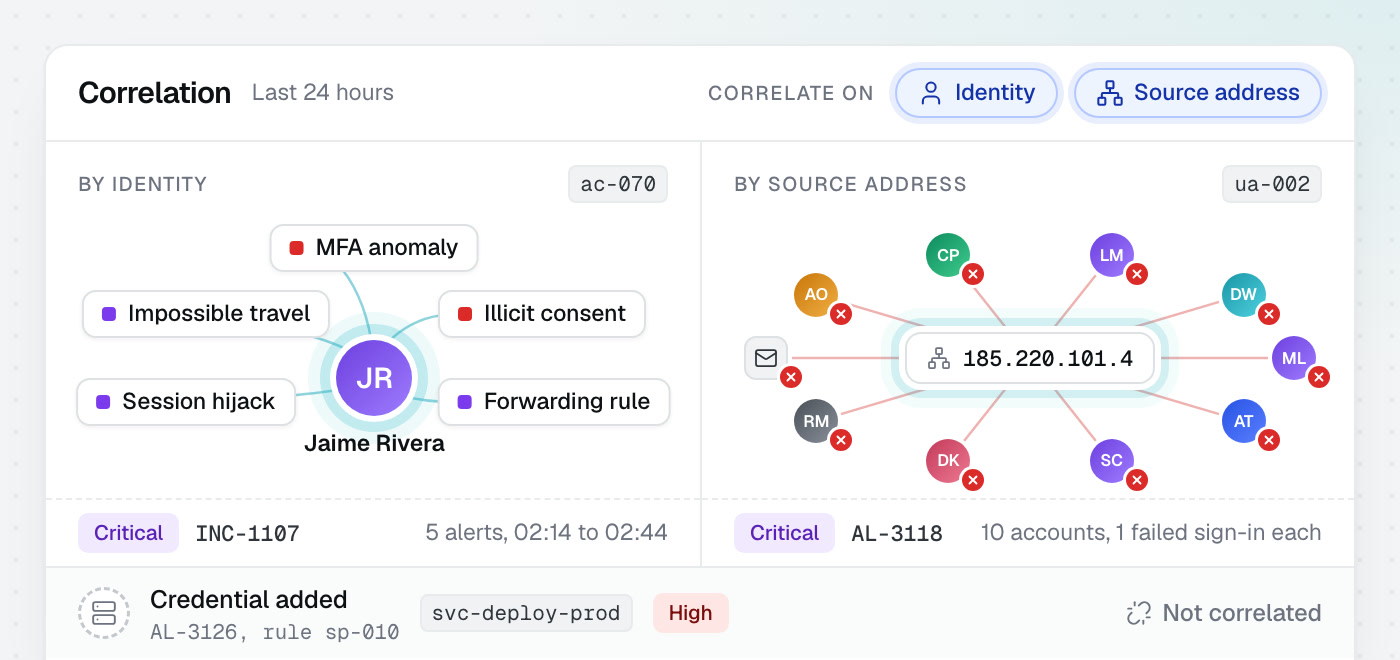Select the RM account avatar
1400x660 pixels.
tap(816, 421)
